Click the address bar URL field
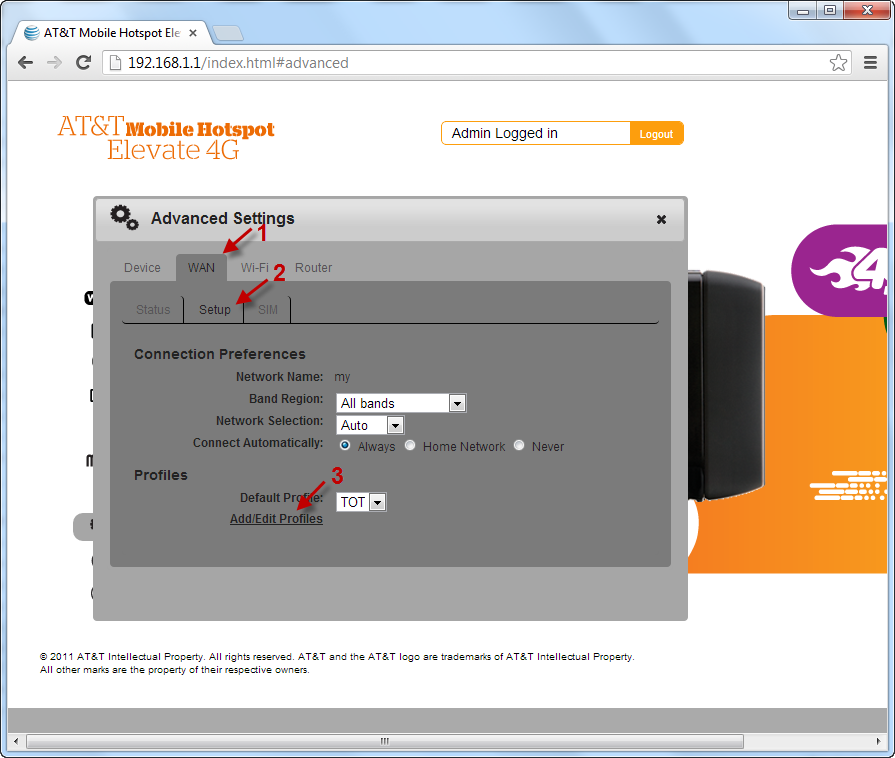The height and width of the screenshot is (758, 895). pyautogui.click(x=476, y=63)
